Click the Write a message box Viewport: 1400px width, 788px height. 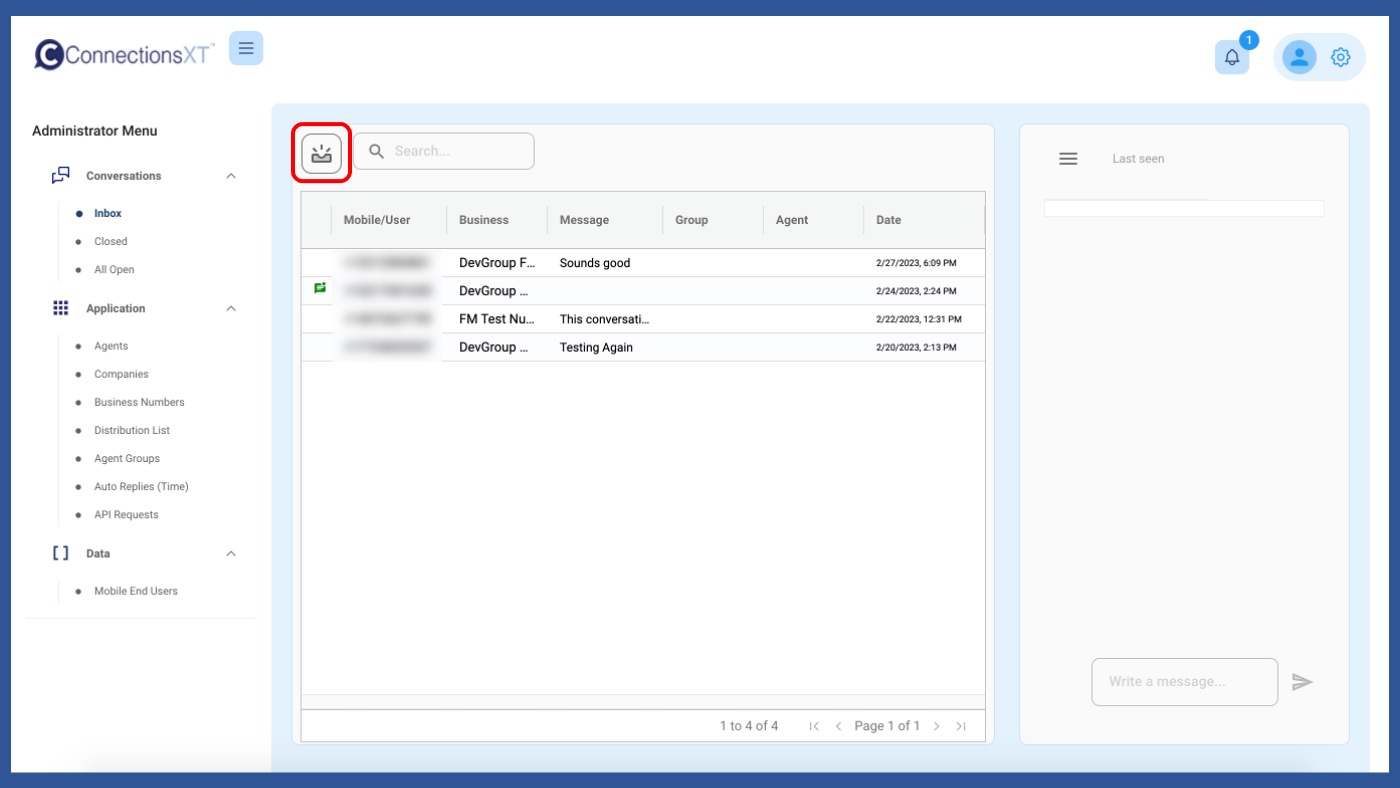click(x=1184, y=682)
